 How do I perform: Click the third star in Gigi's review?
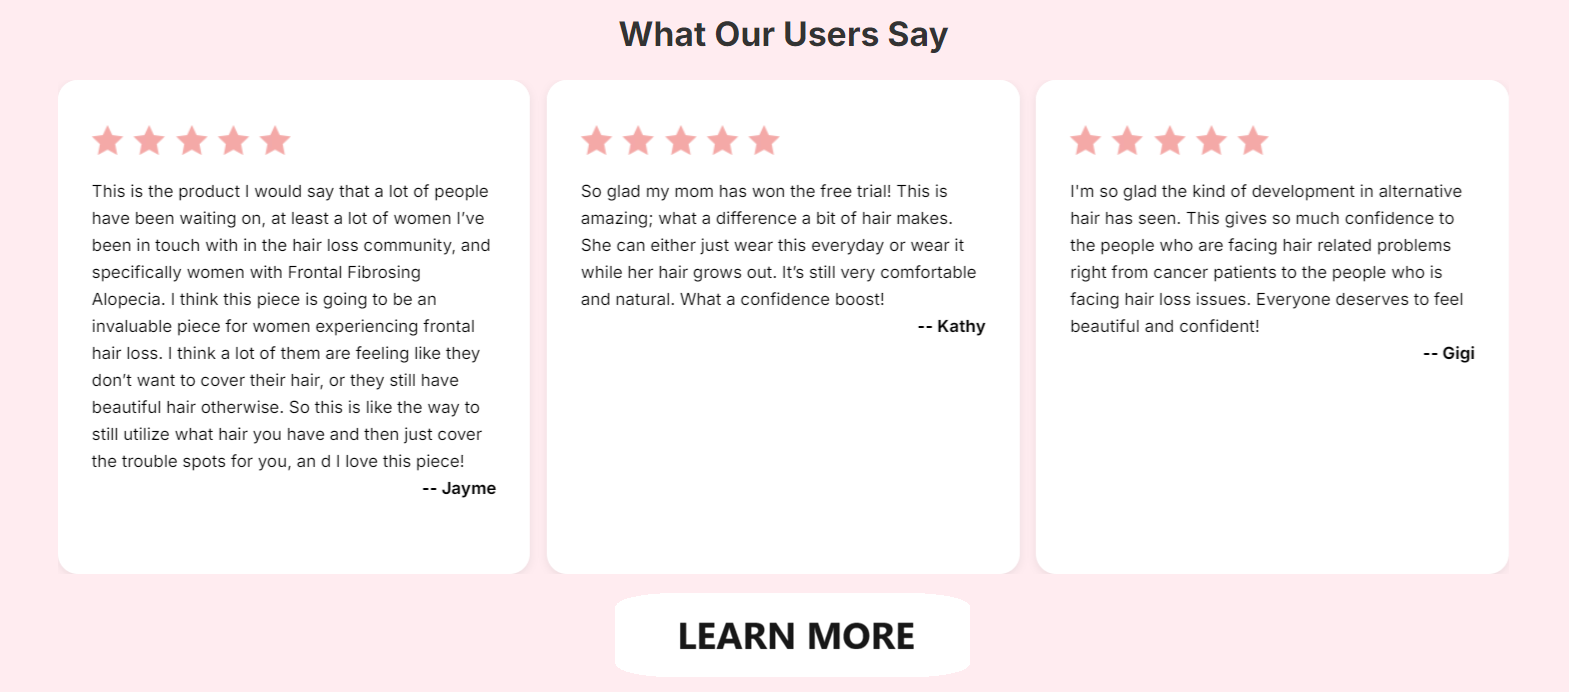click(1169, 141)
